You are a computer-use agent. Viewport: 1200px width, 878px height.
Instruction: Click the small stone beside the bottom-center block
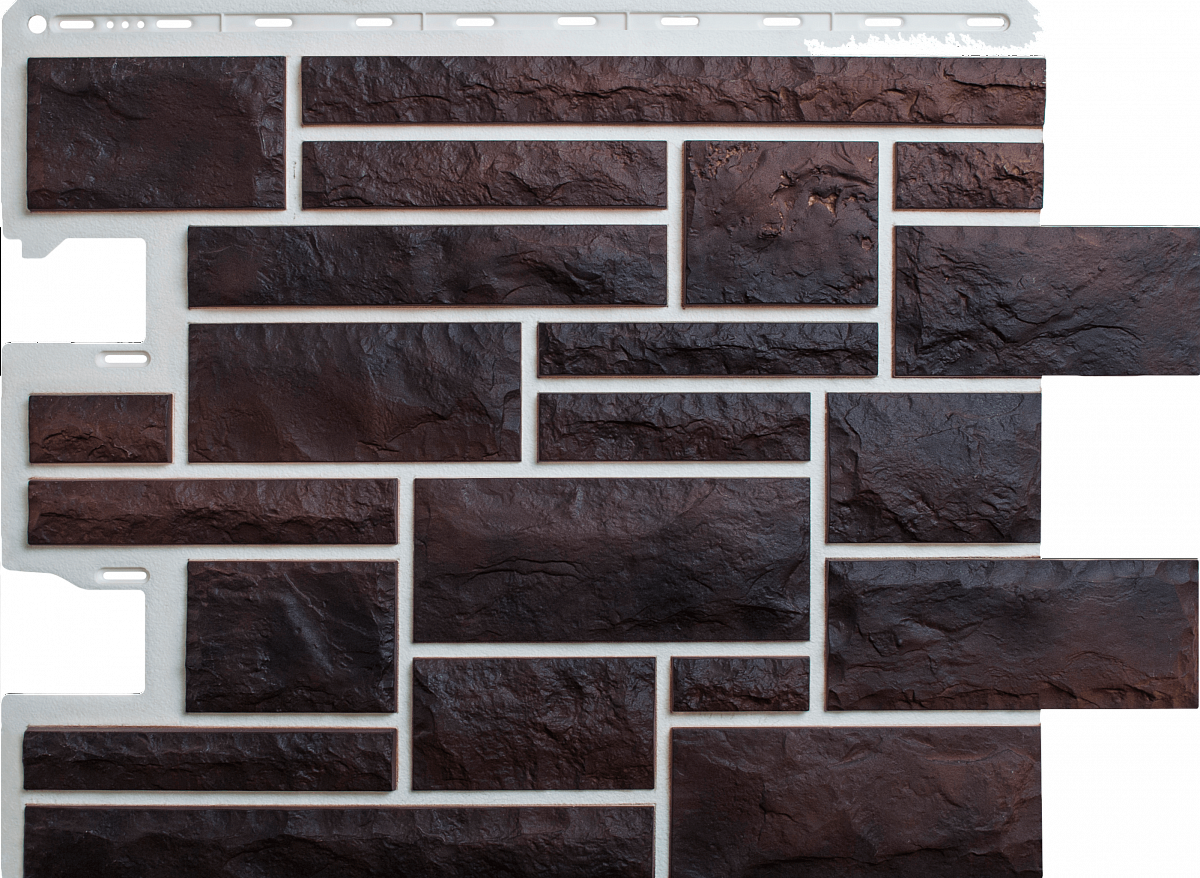[740, 684]
